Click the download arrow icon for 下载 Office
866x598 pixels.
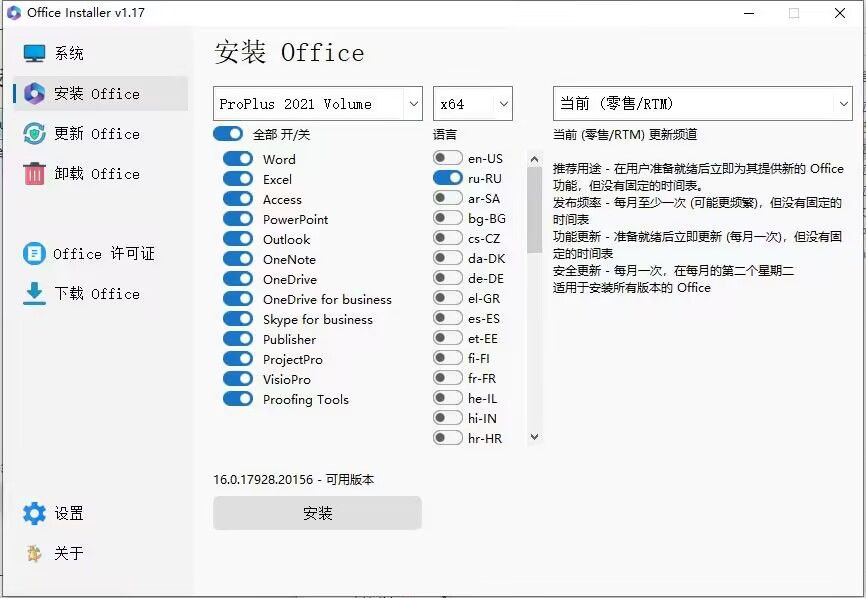click(x=34, y=294)
